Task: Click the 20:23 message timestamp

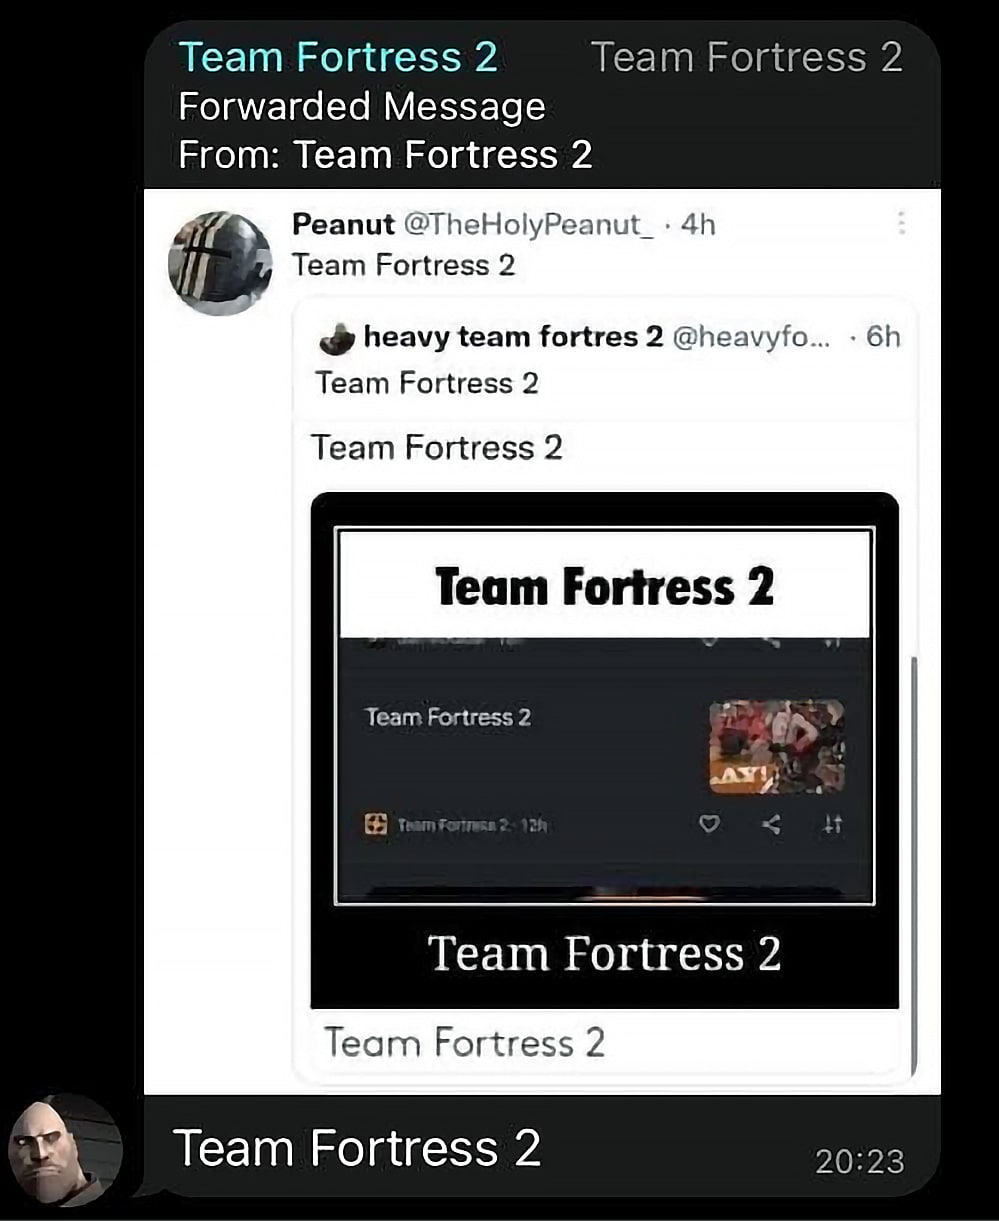Action: point(860,1161)
